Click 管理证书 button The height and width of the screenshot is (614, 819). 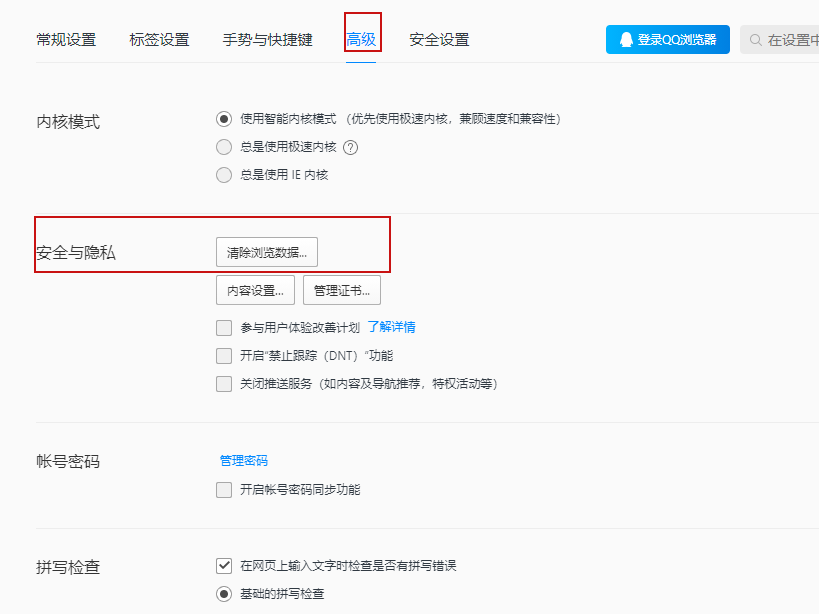(x=342, y=290)
